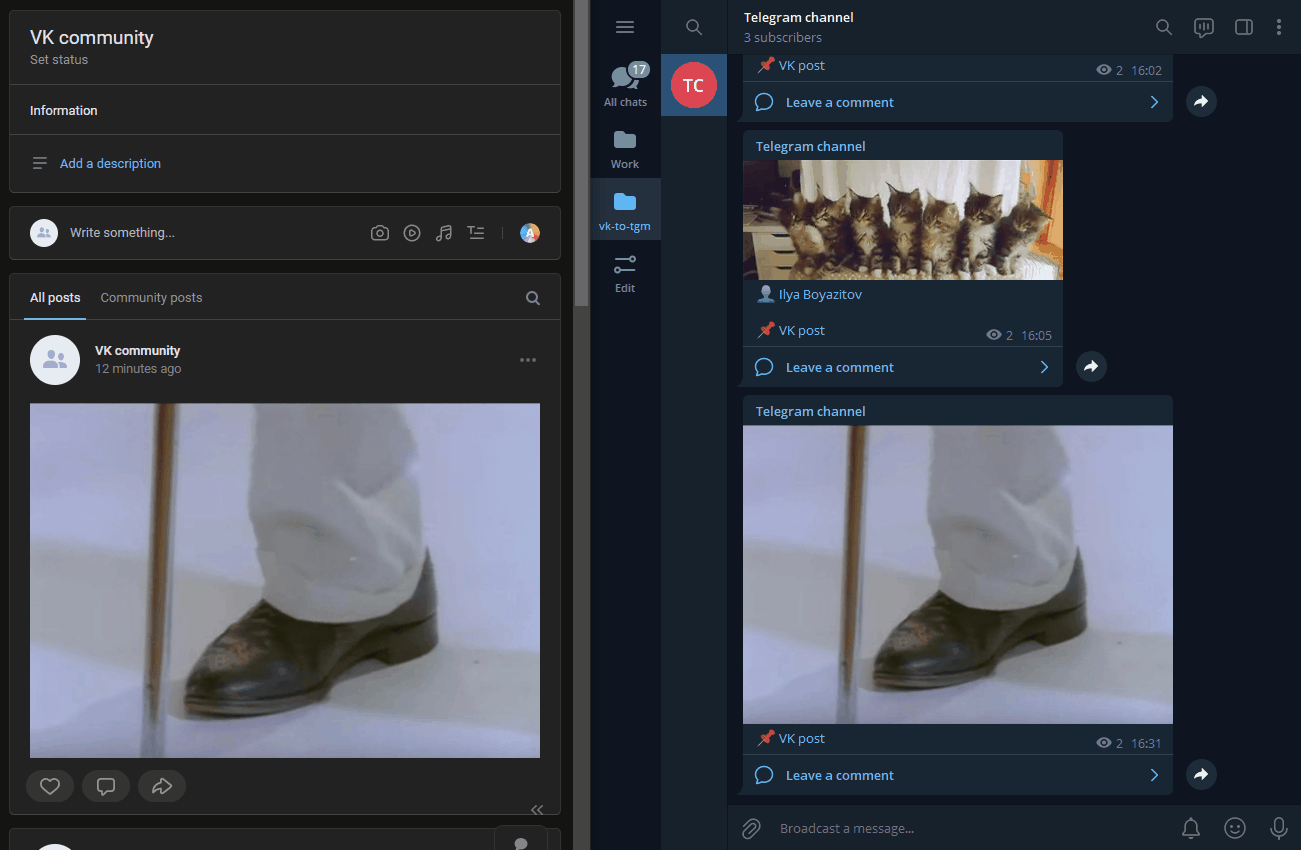
Task: Share the VK community post
Action: 162,786
